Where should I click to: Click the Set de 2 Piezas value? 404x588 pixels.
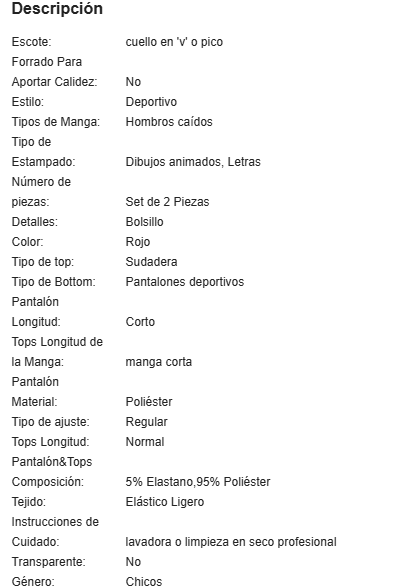[x=167, y=202]
